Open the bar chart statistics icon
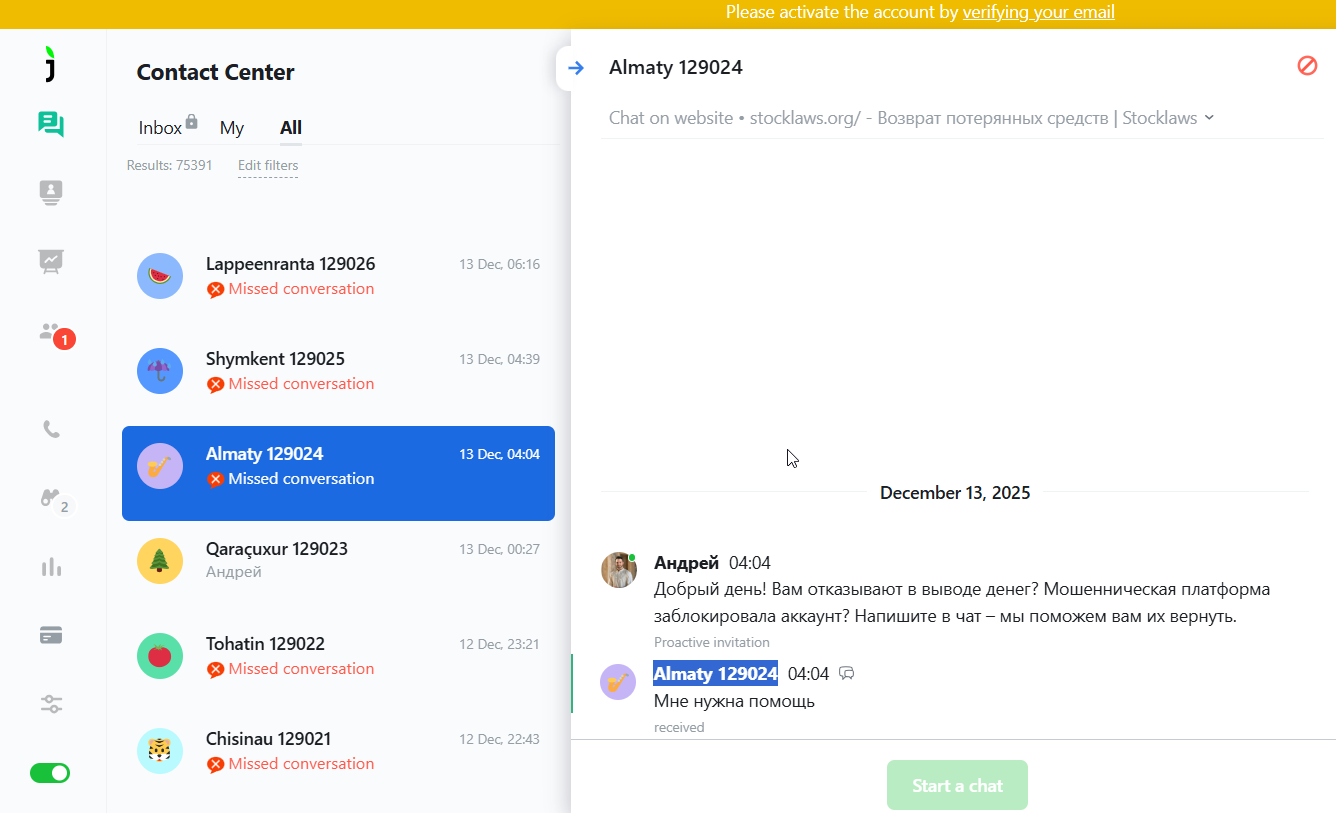Screen dimensions: 1336x813 click(51, 567)
